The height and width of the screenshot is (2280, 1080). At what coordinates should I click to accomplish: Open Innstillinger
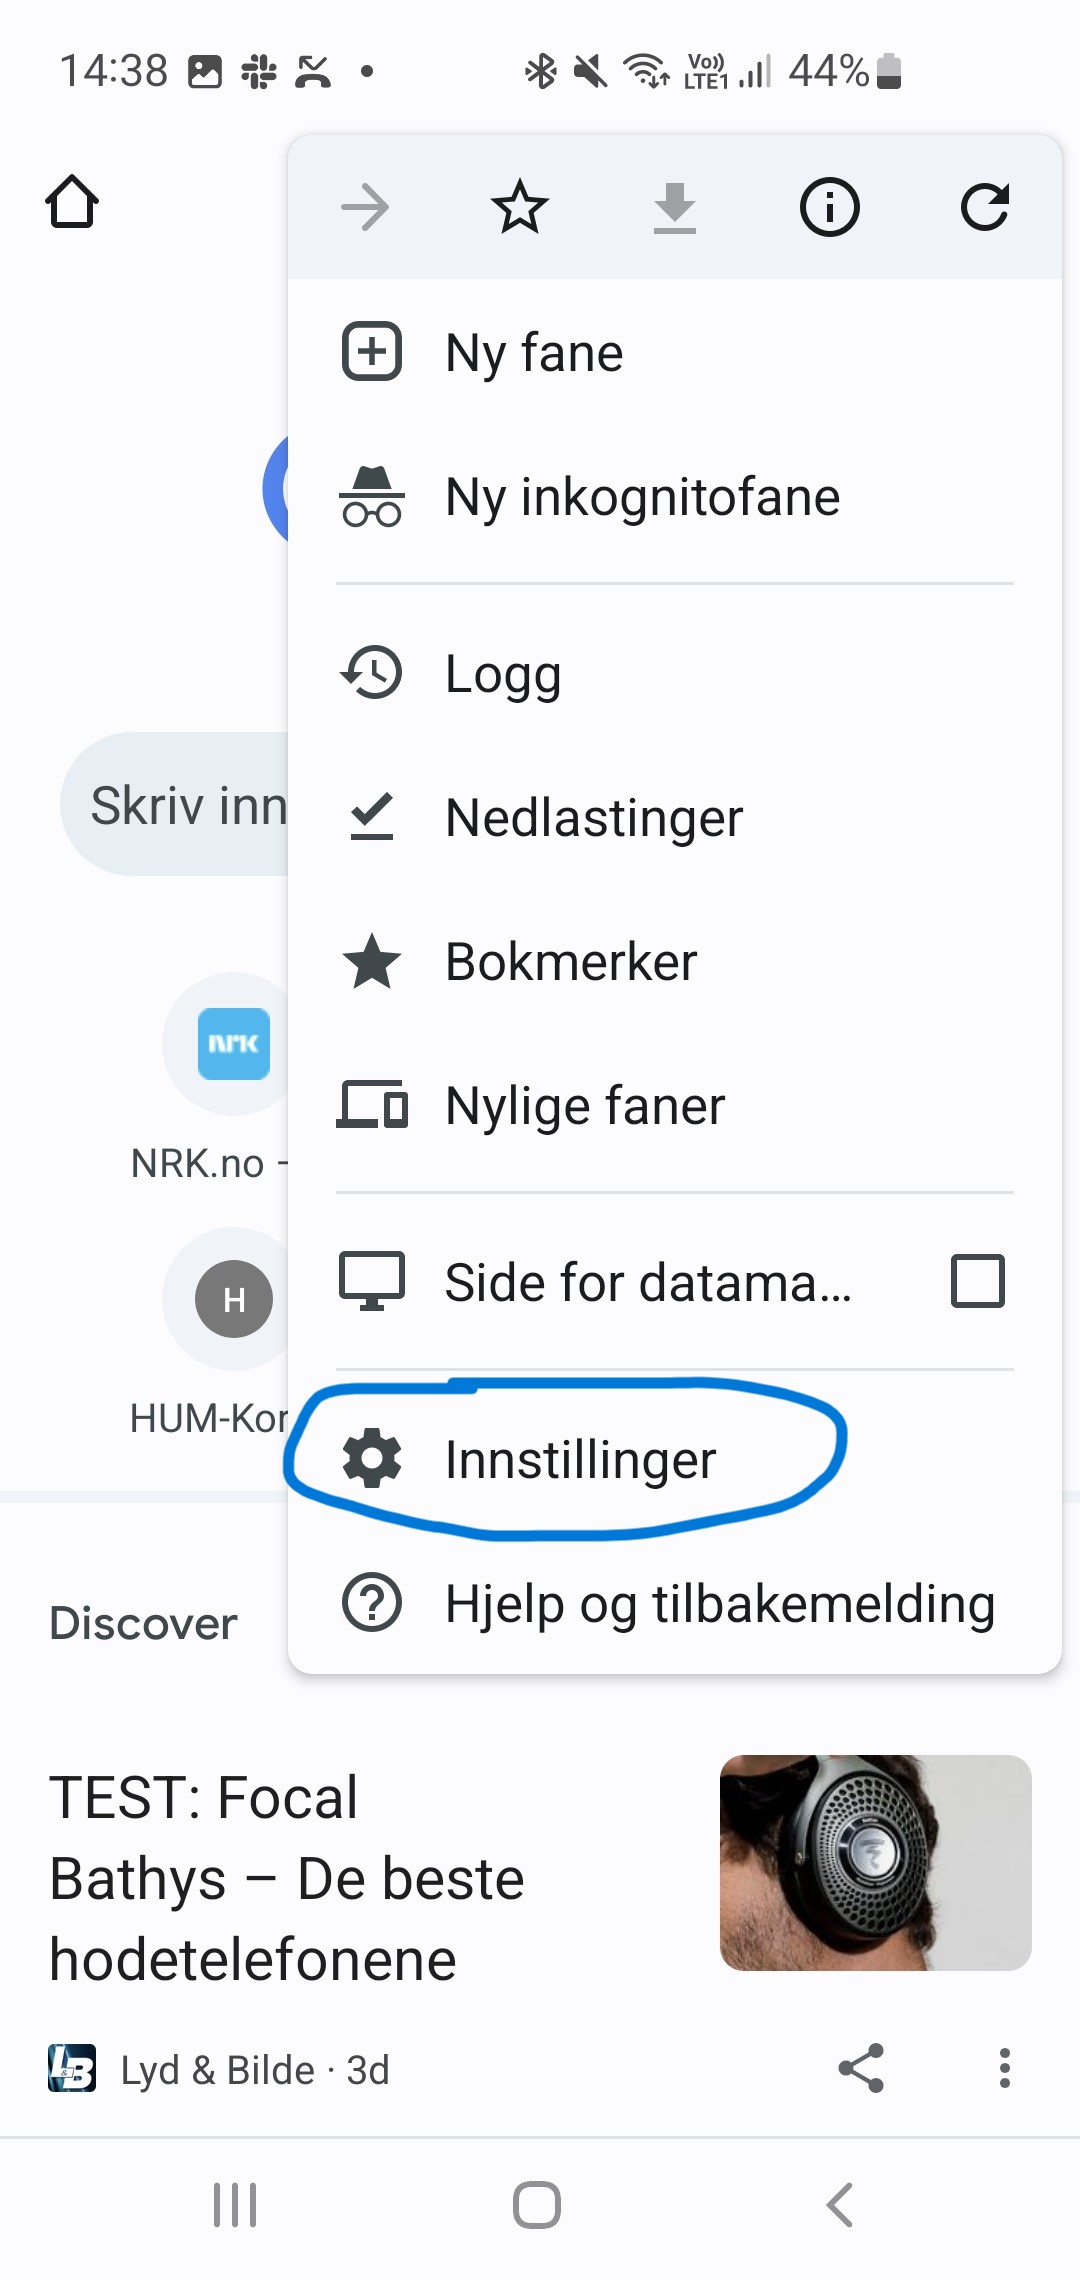coord(580,1460)
